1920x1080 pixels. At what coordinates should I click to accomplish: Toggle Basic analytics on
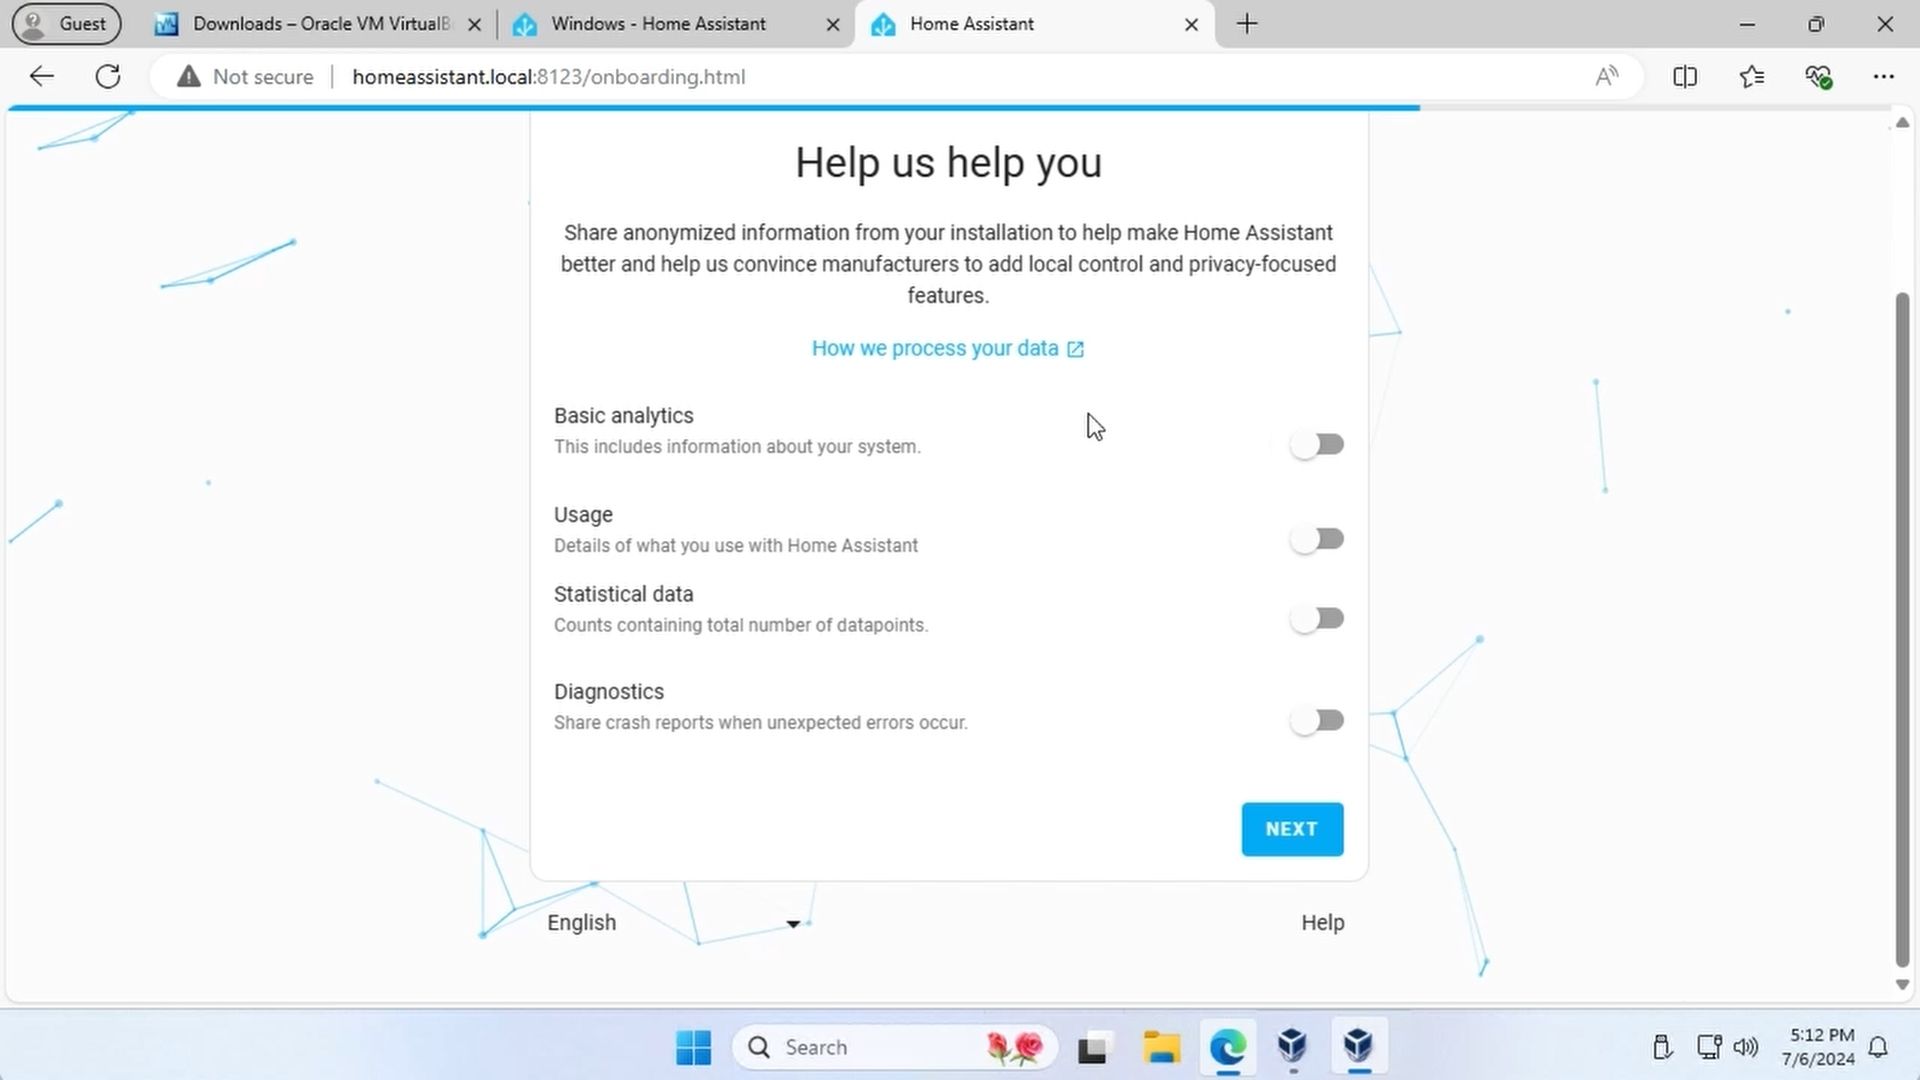click(x=1316, y=444)
